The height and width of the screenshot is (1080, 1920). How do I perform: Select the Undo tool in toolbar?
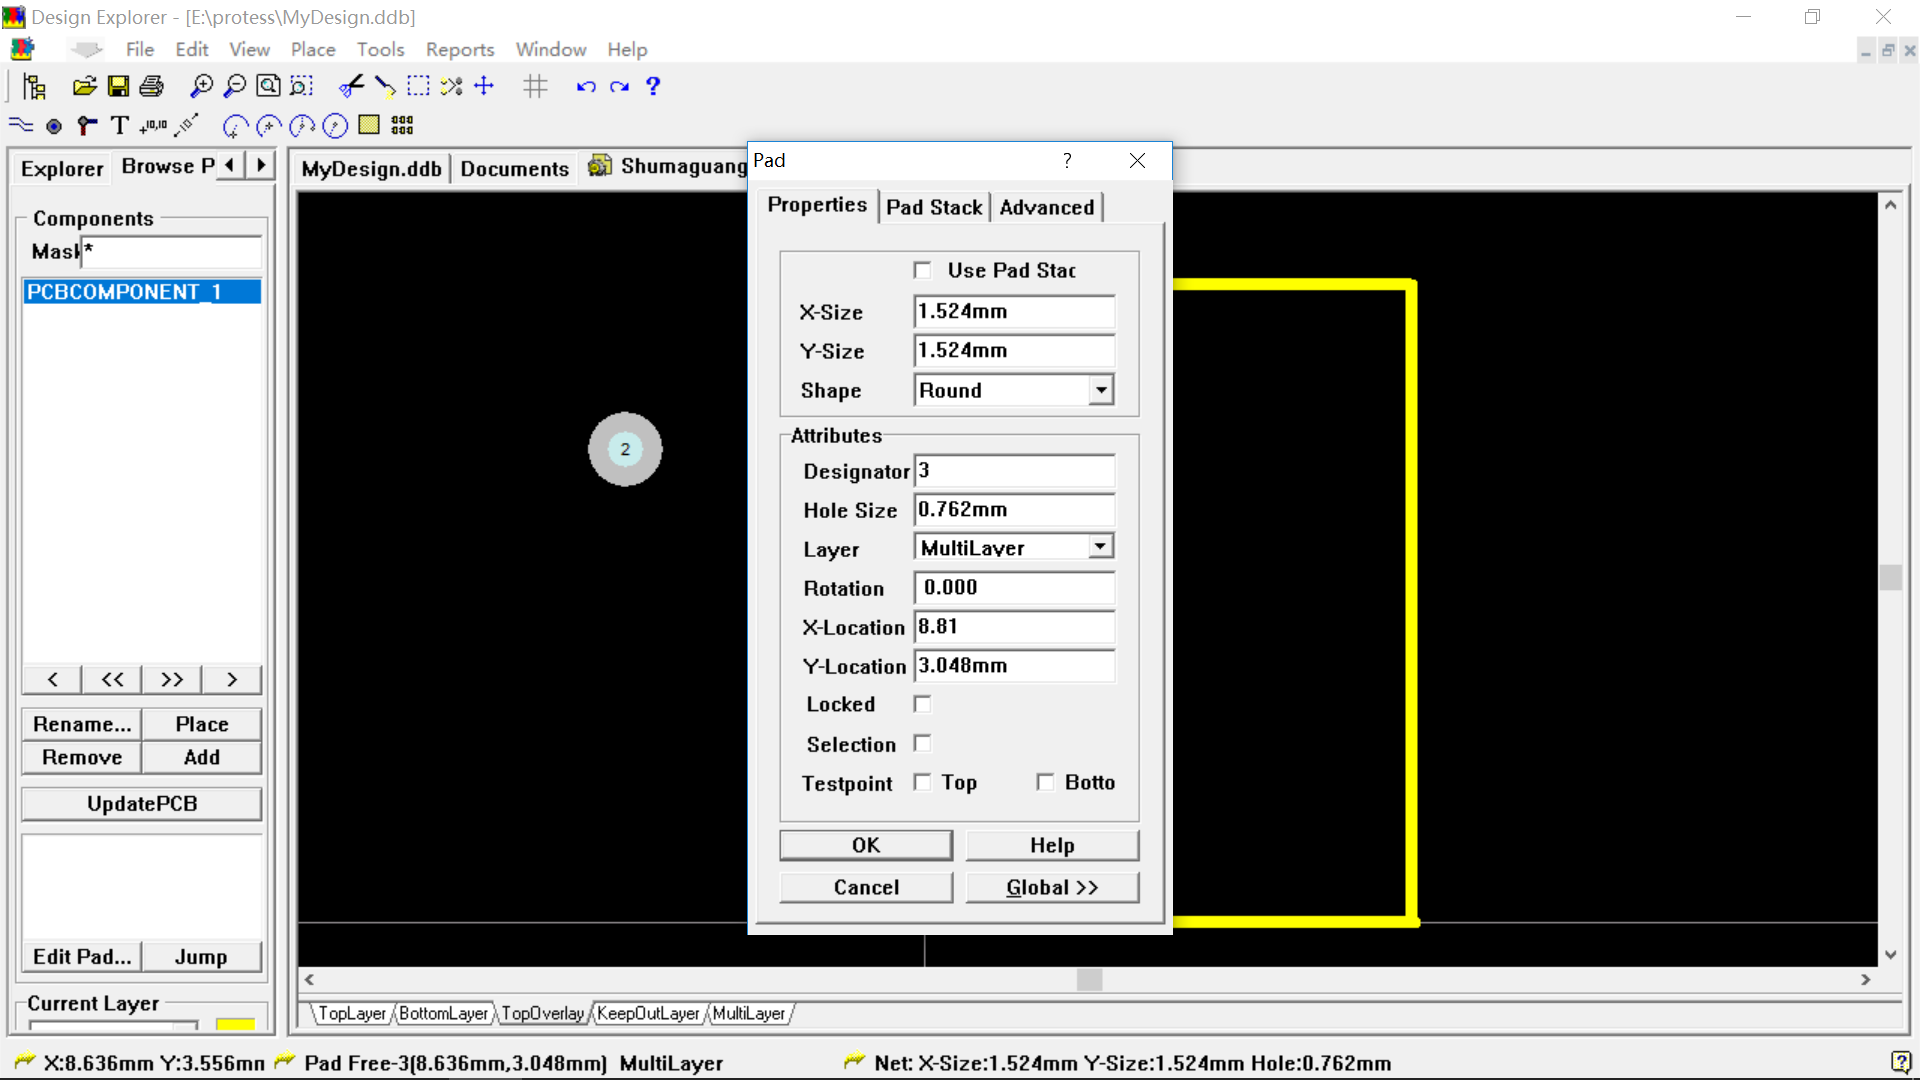pos(585,86)
